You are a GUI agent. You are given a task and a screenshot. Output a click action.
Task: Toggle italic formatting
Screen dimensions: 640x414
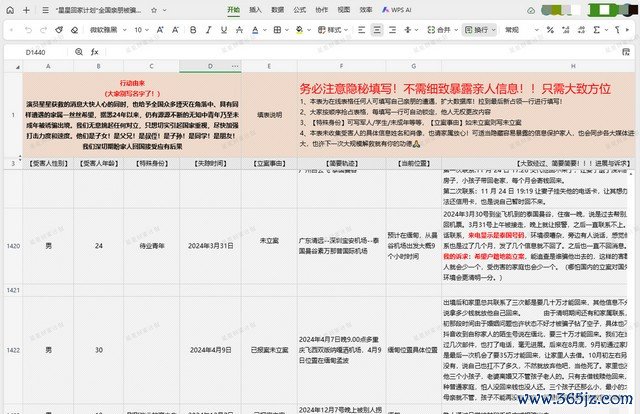[209, 30]
